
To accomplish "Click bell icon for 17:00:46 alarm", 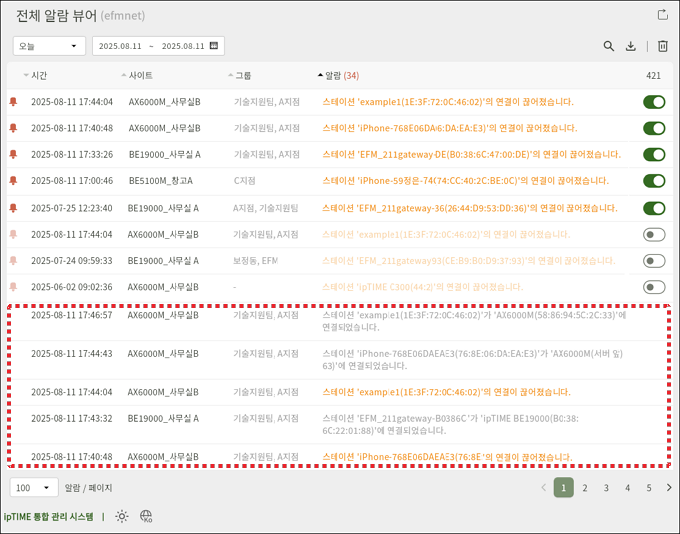I will pyautogui.click(x=13, y=181).
